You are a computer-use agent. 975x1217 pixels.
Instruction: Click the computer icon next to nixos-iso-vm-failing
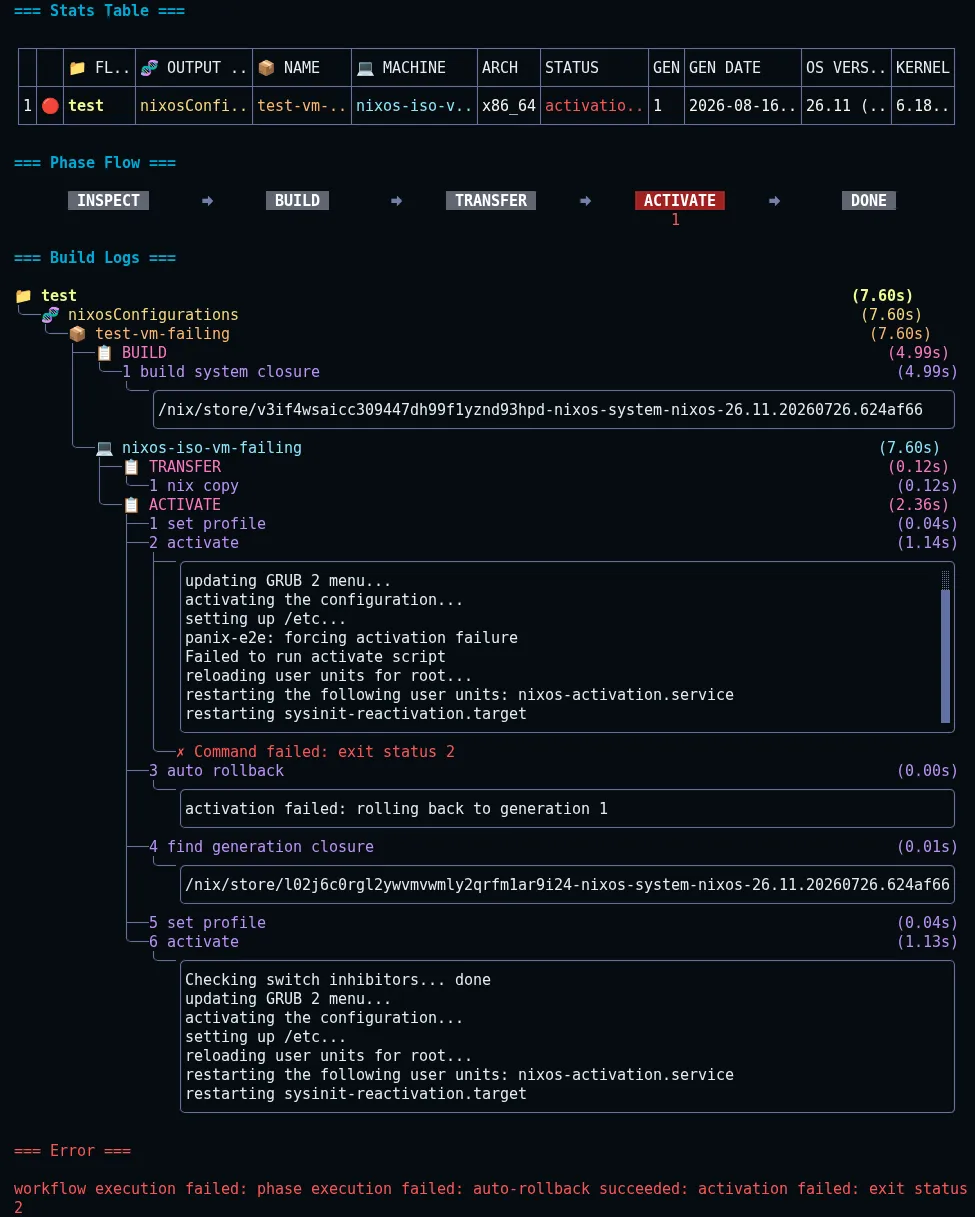(x=104, y=448)
